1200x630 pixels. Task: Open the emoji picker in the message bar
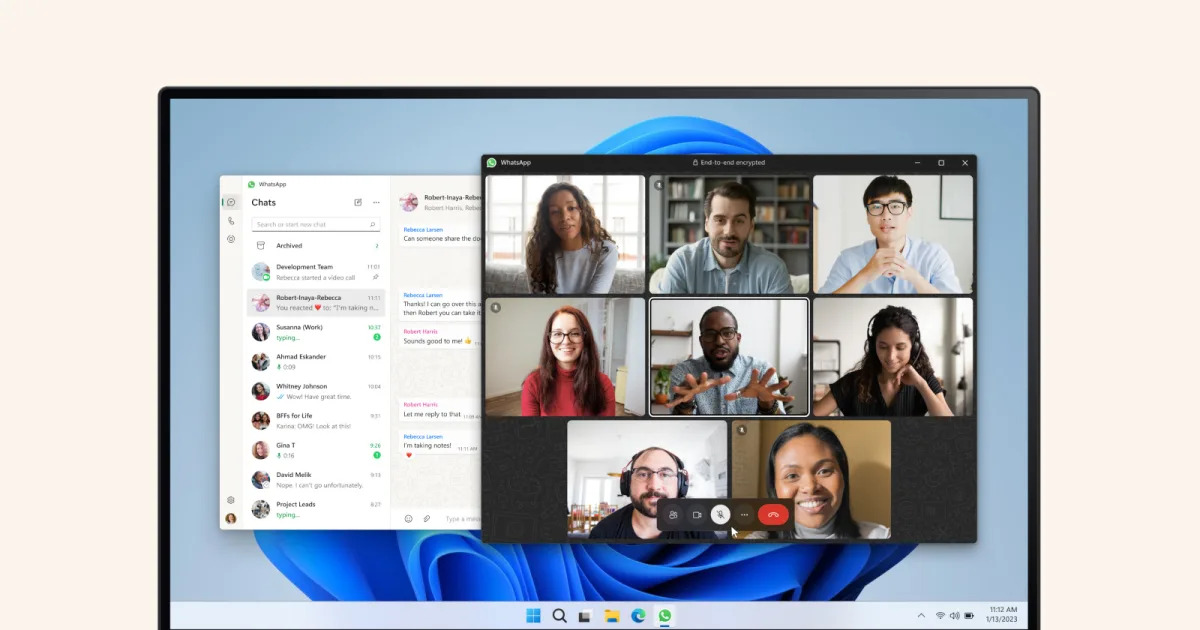409,518
